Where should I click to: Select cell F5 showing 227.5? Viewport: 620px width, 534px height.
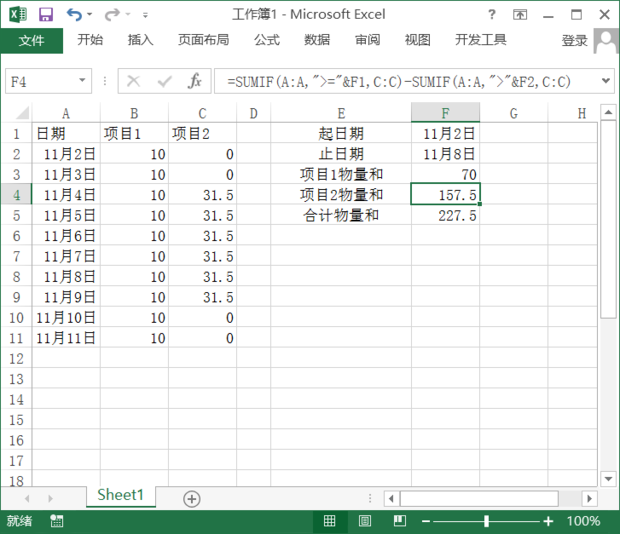[445, 215]
